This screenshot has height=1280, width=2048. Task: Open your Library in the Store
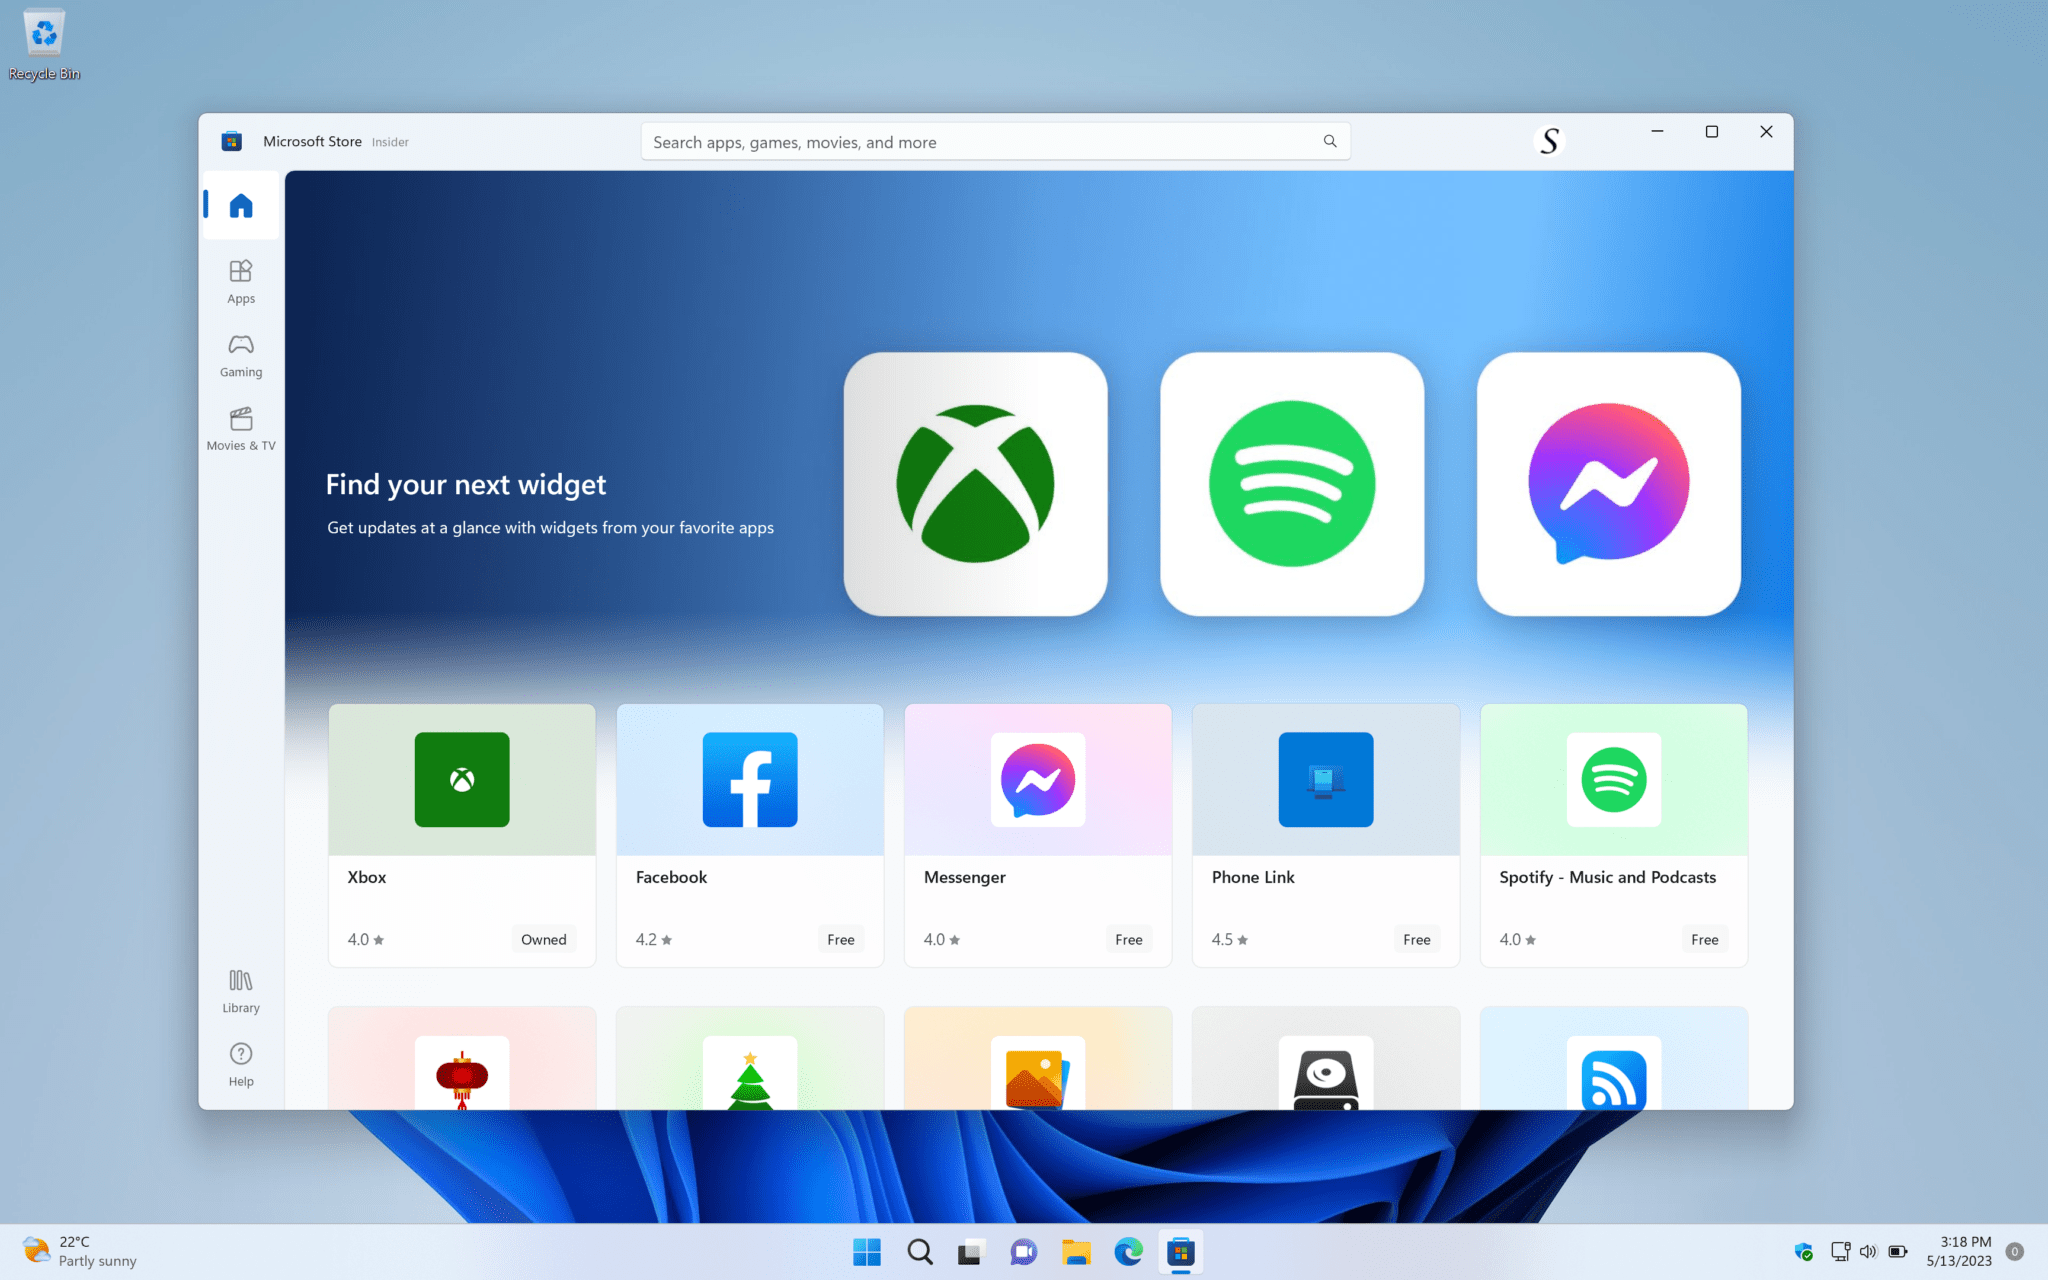(240, 990)
